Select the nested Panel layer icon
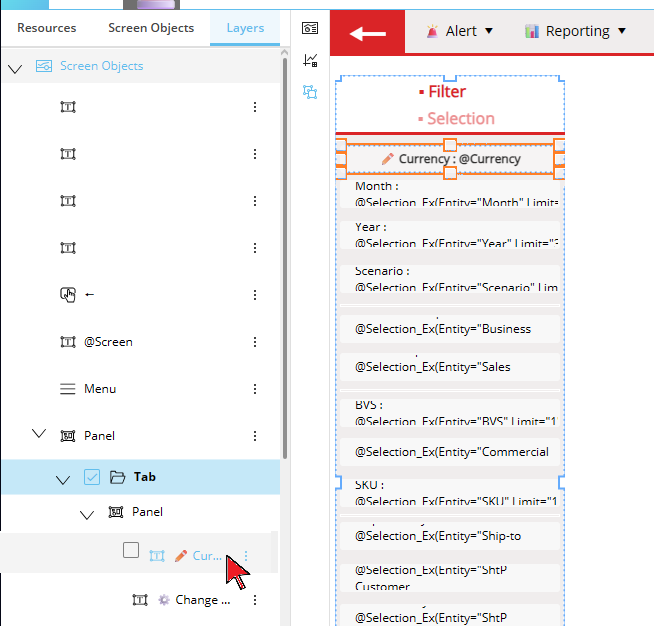Screen dimensions: 654x626 pyautogui.click(x=116, y=512)
